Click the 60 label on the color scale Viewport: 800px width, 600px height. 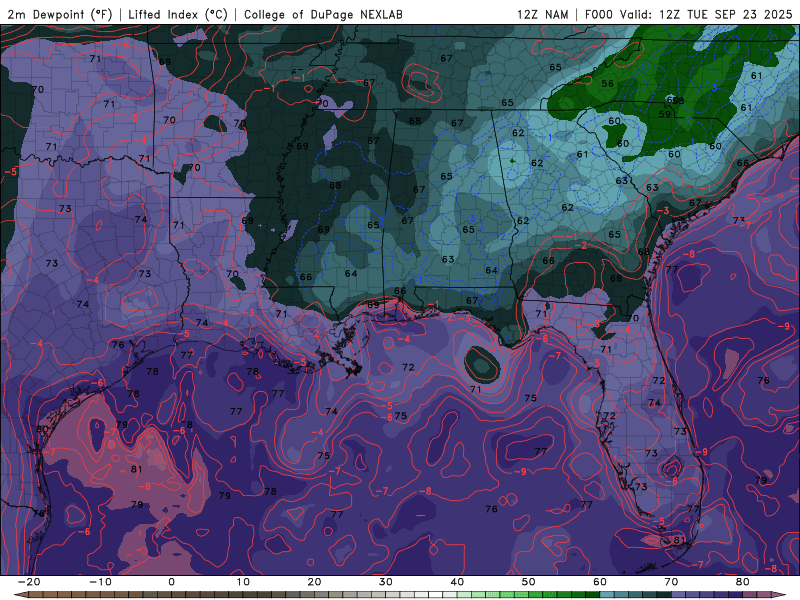pos(600,582)
